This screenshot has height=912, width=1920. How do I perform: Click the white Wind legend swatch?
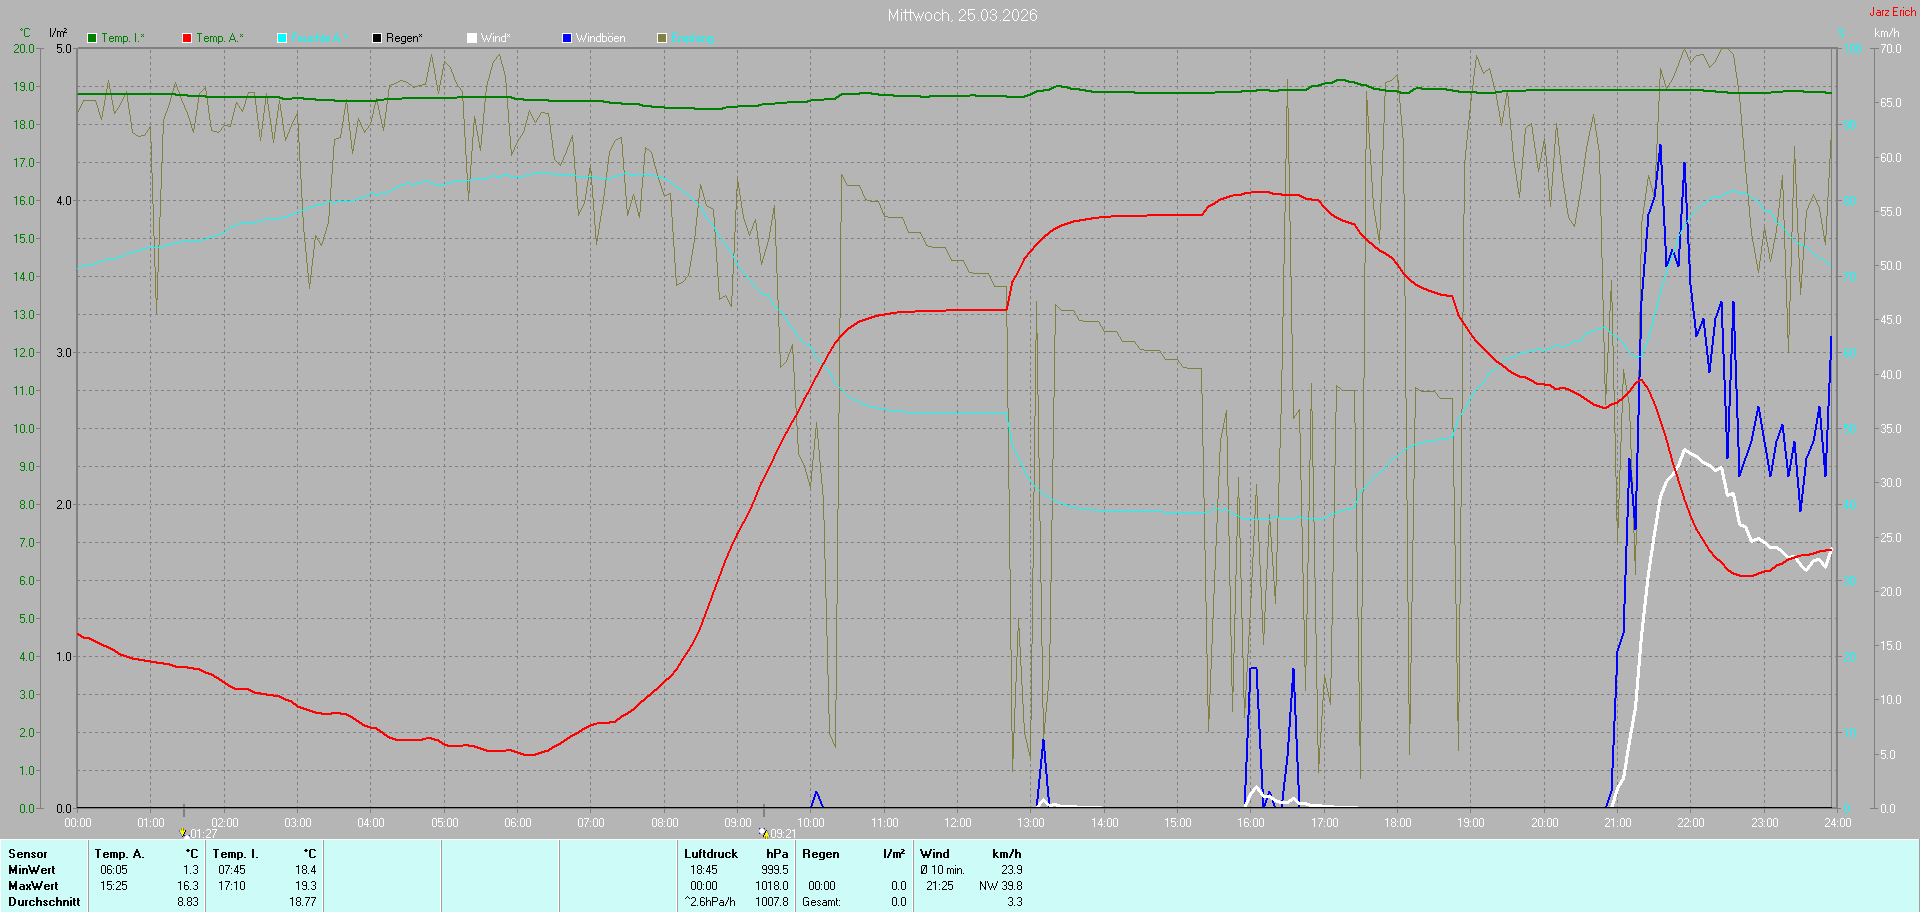(472, 38)
